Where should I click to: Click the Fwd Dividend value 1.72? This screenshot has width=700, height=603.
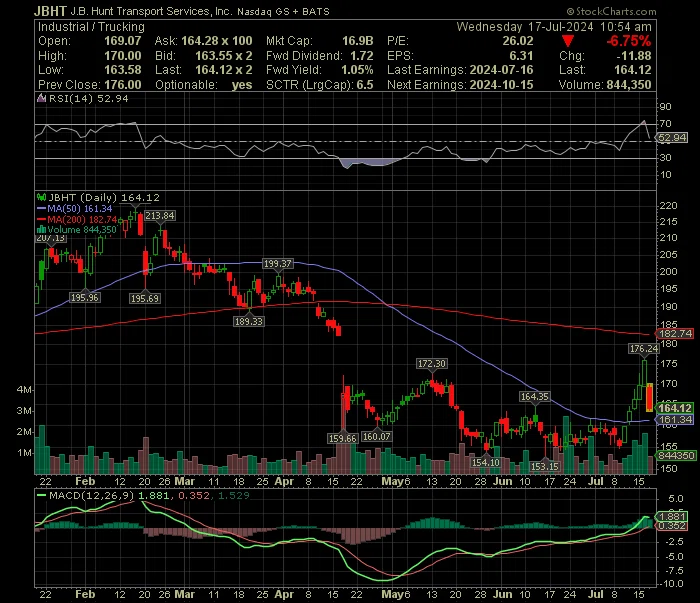pyautogui.click(x=362, y=56)
